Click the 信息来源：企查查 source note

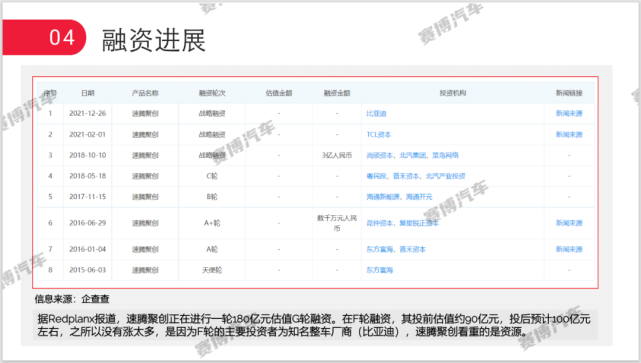pos(72,299)
